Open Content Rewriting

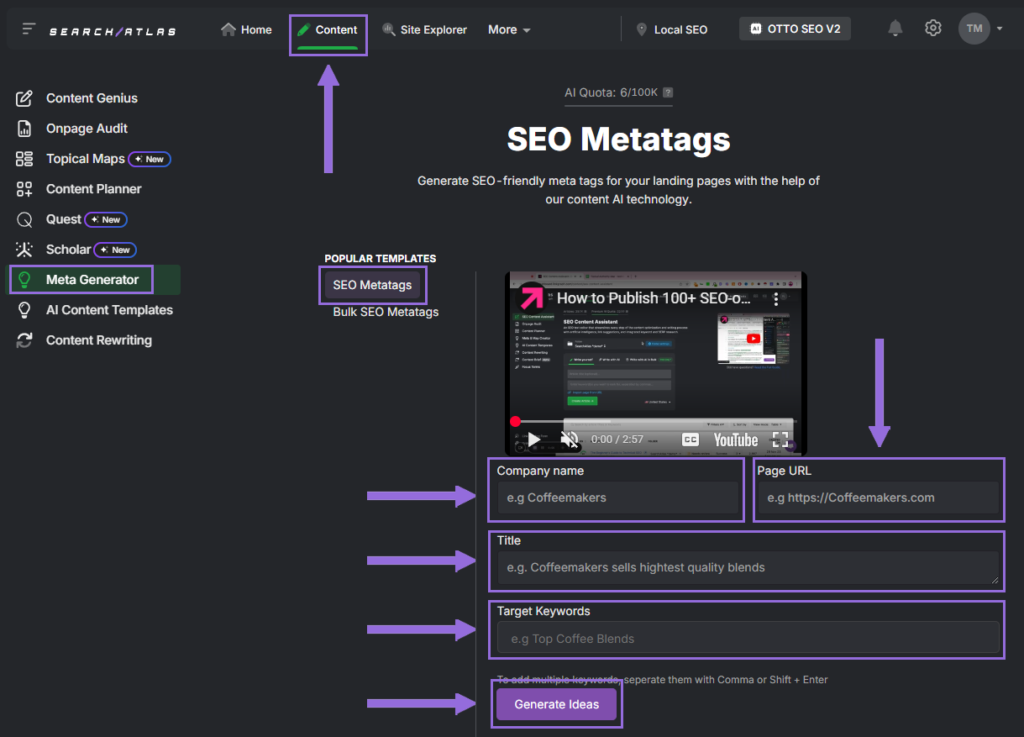tap(99, 340)
